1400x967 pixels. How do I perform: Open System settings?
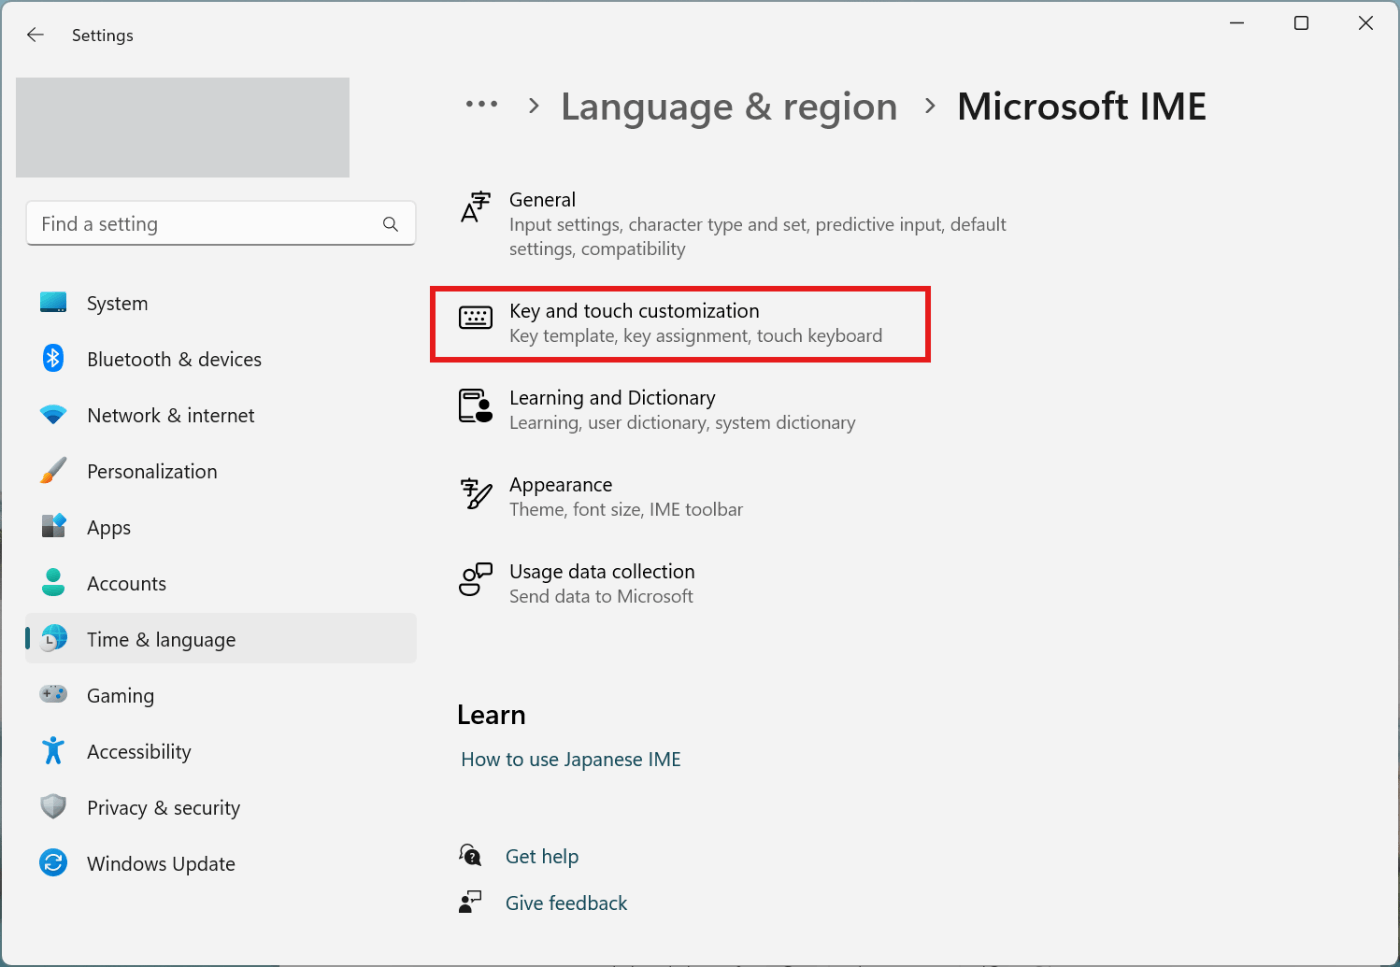[221, 303]
